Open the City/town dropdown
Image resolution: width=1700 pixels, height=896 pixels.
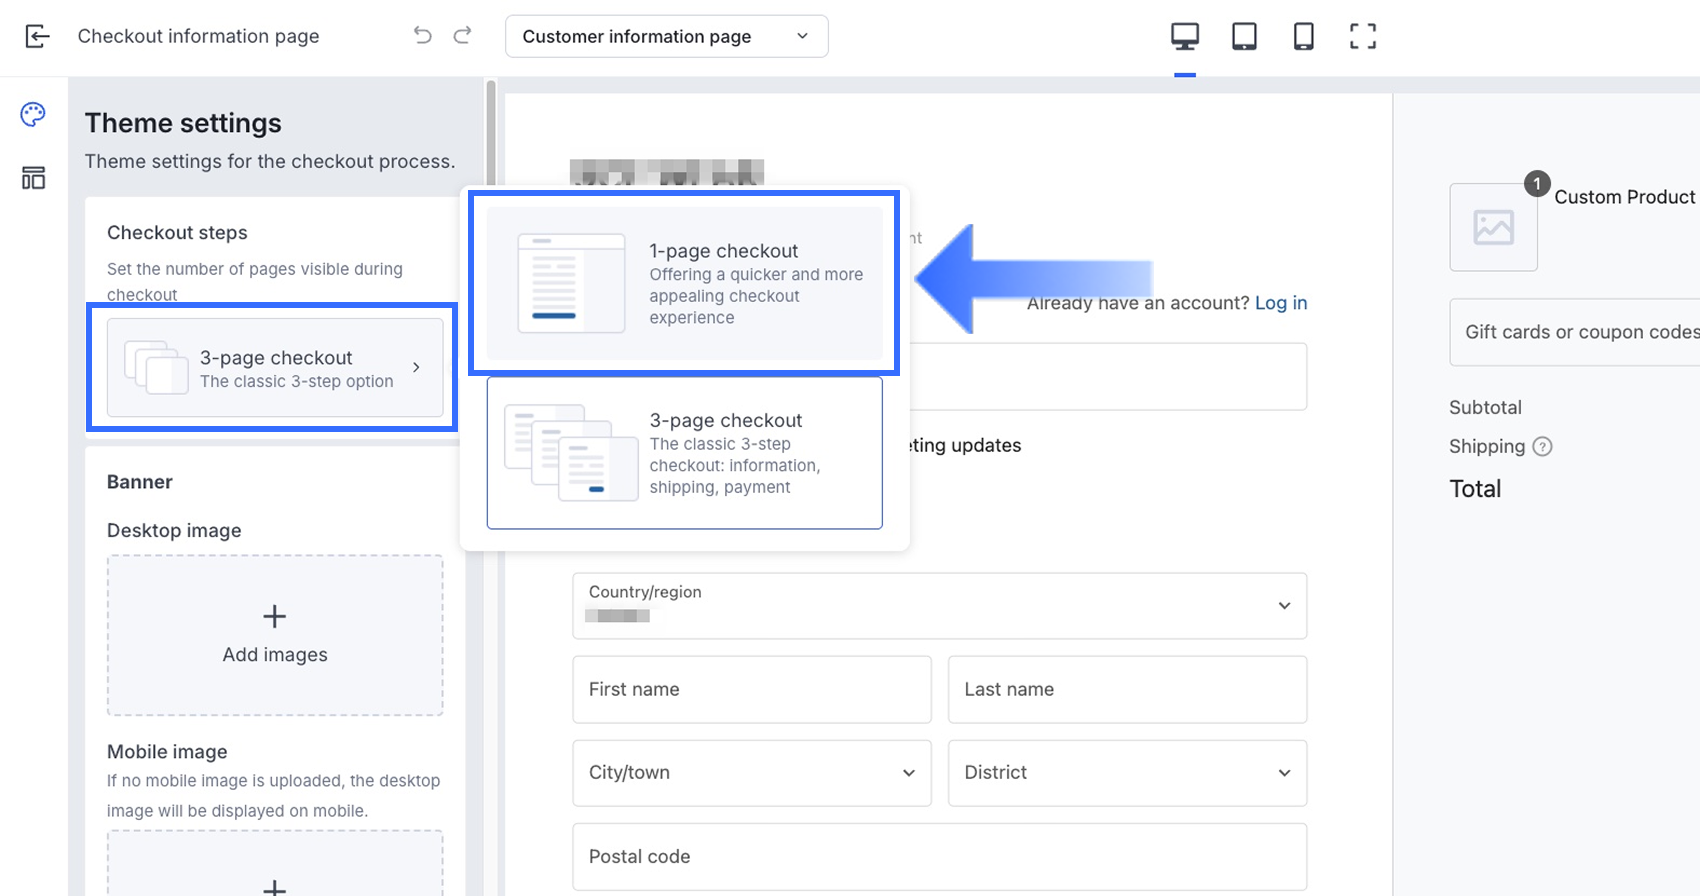point(751,773)
